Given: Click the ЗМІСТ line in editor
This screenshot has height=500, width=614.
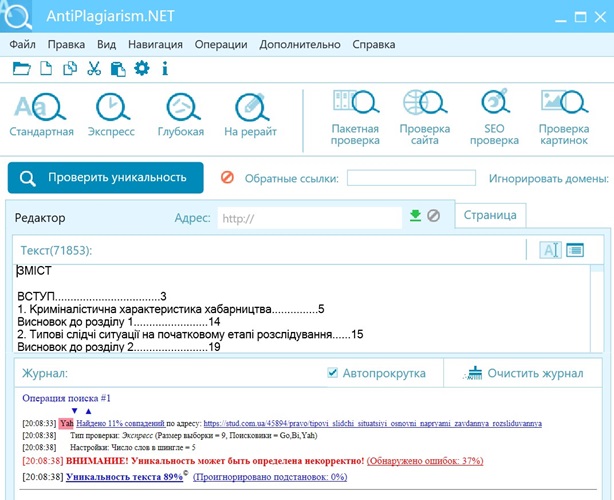Looking at the screenshot, I should pos(34,271).
